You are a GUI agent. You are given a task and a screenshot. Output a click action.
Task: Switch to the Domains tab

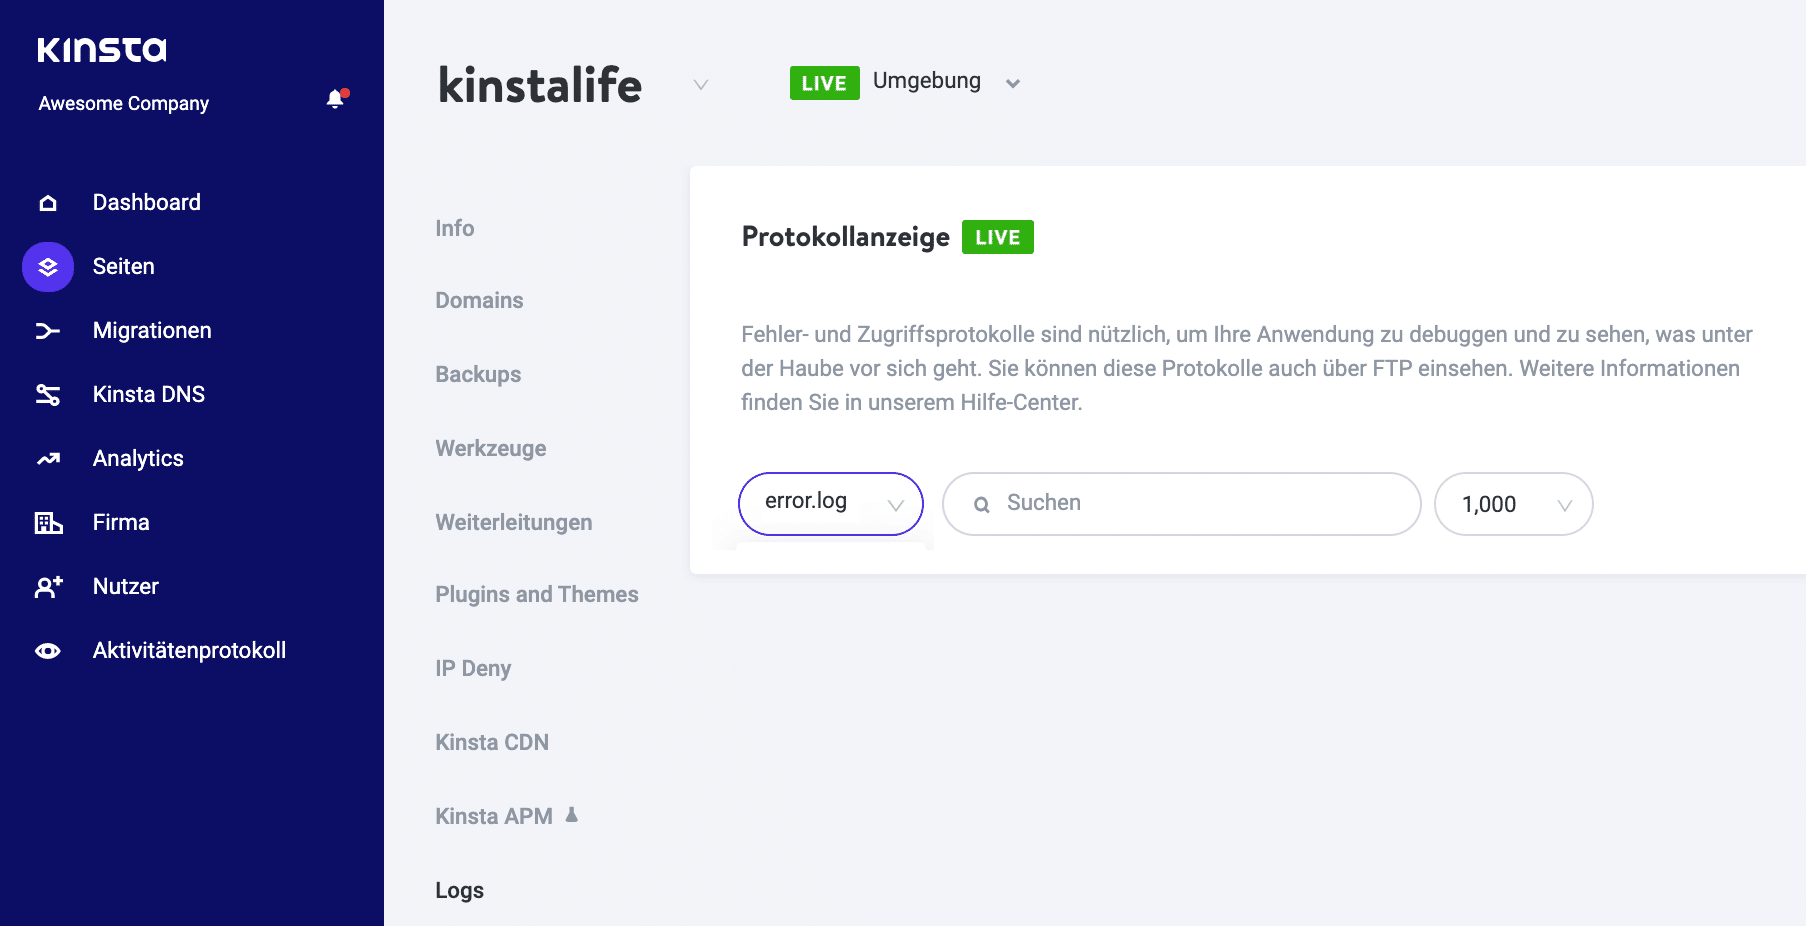(x=479, y=300)
